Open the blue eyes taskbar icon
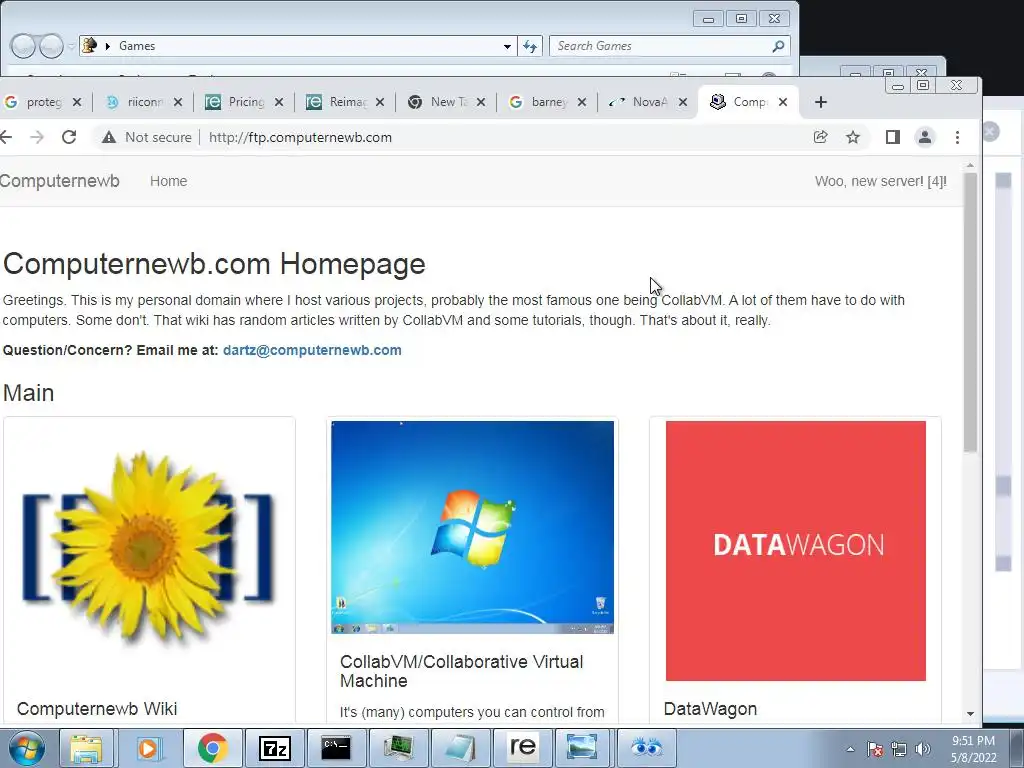Viewport: 1024px width, 768px height. 647,748
